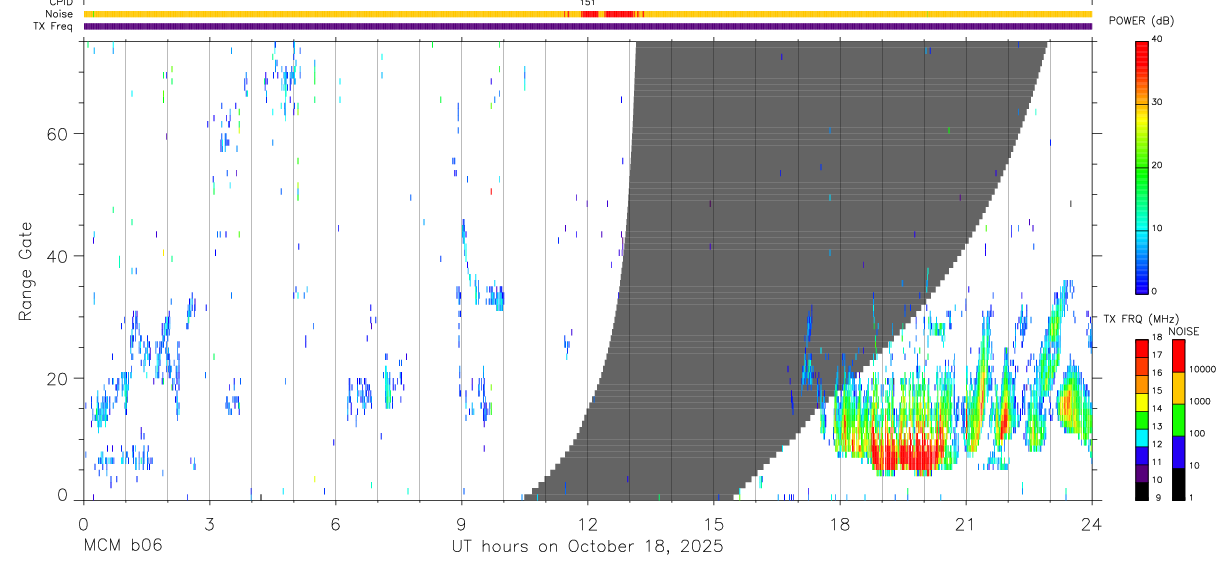Click the 1000 label on NOISE scale
The width and height of the screenshot is (1228, 567).
pyautogui.click(x=1201, y=402)
